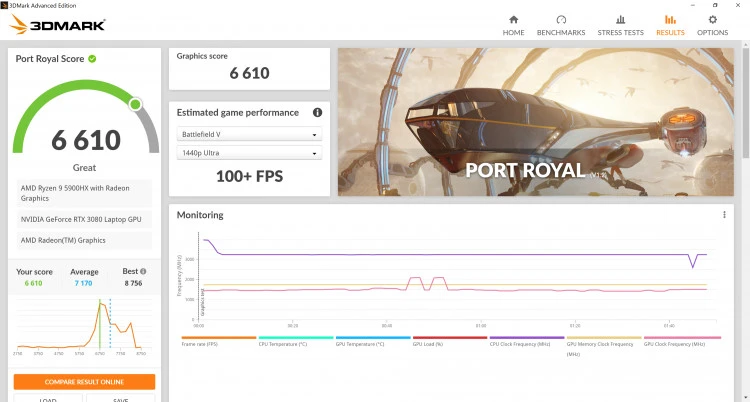Click the score gauge indicator knob
The width and height of the screenshot is (750, 402).
[135, 104]
